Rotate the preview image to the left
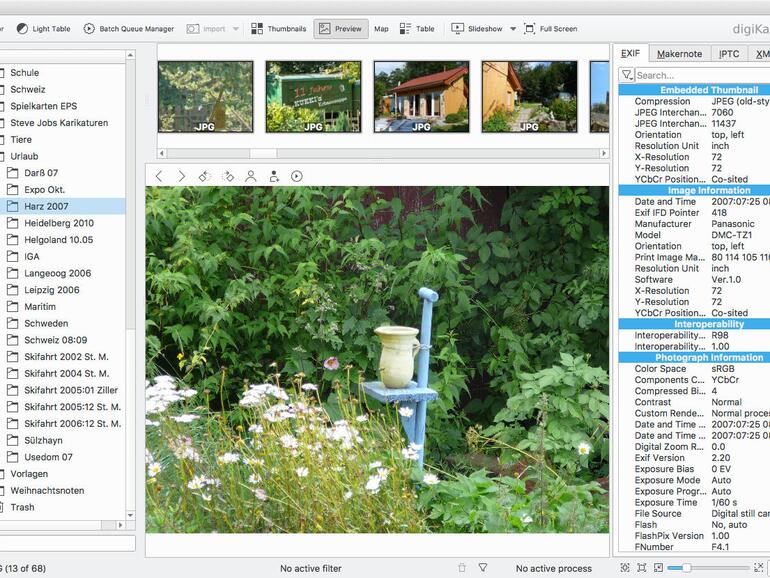The image size is (770, 578). pos(204,176)
